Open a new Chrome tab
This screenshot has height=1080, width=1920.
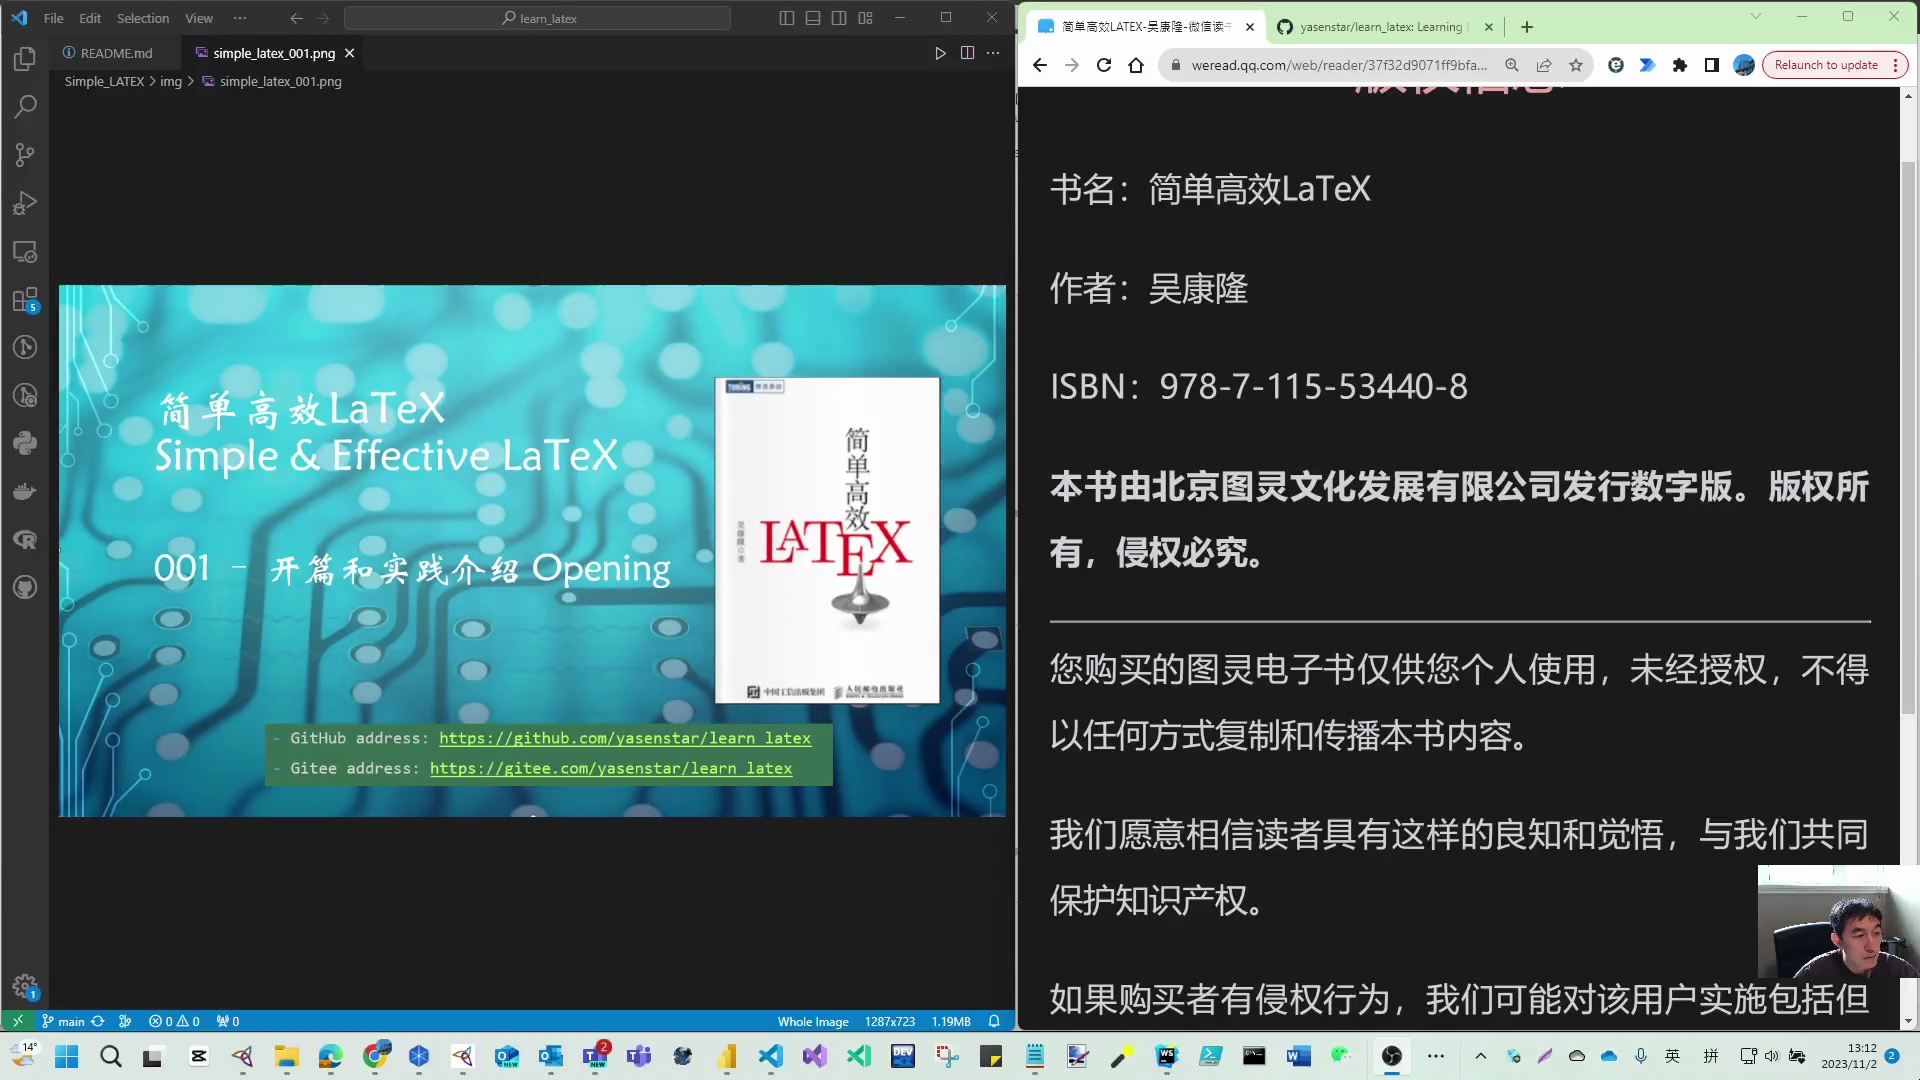coord(1527,27)
